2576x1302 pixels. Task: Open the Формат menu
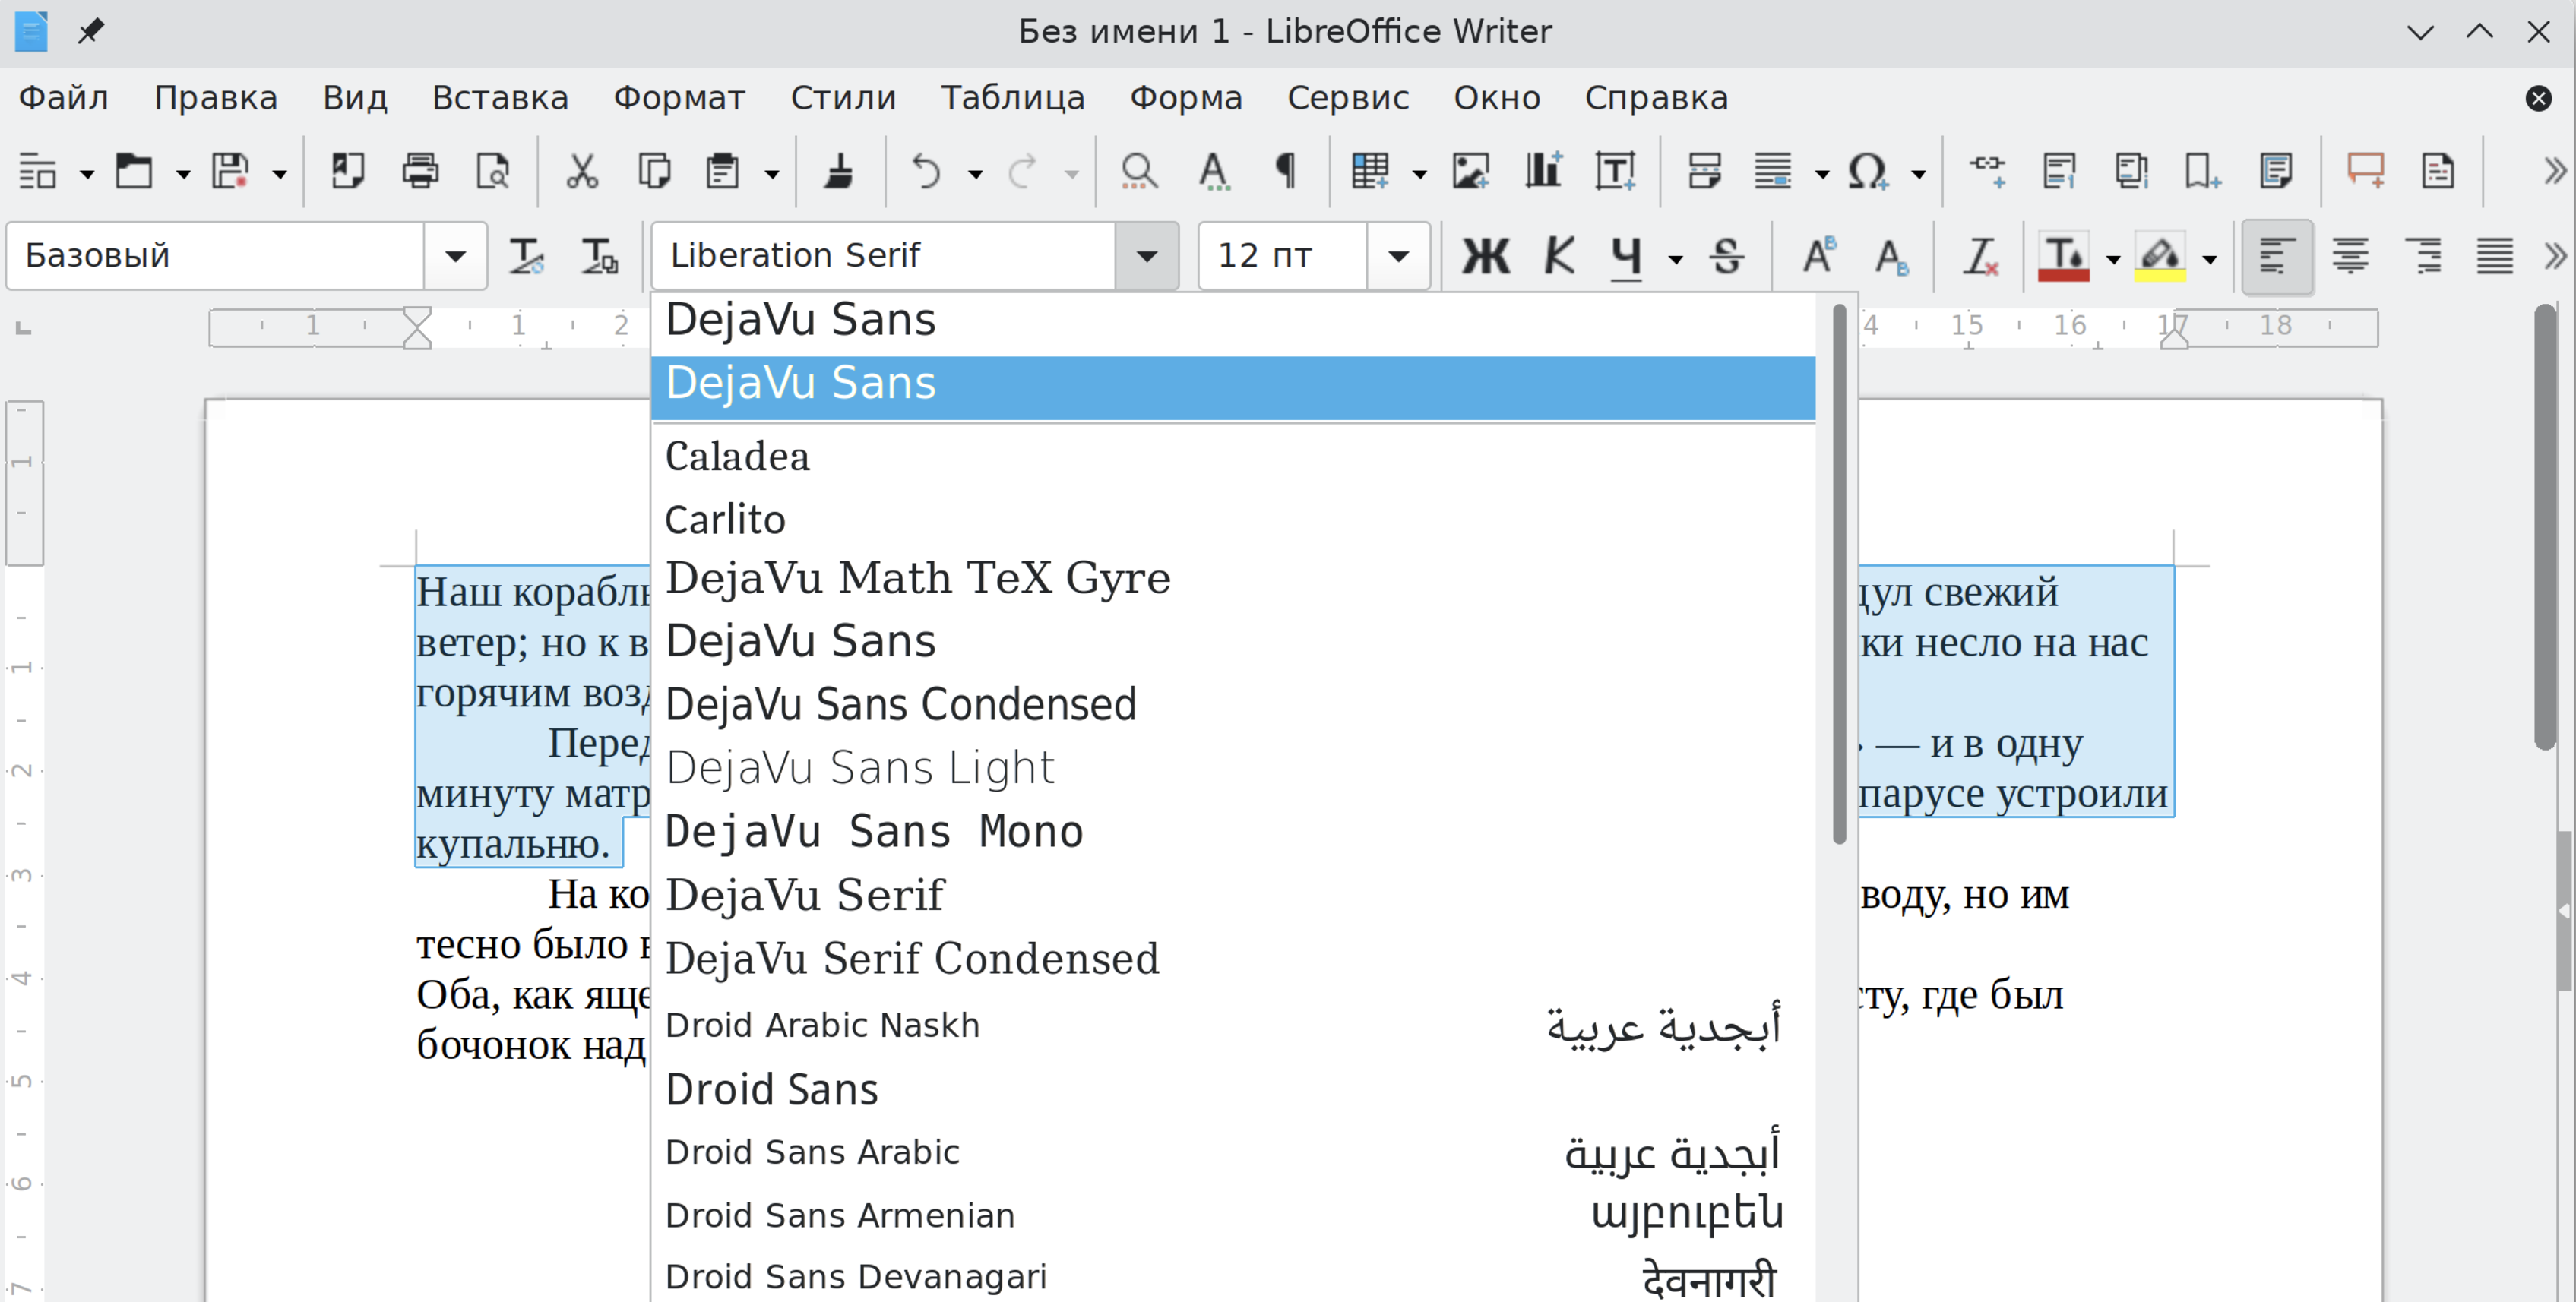point(679,98)
